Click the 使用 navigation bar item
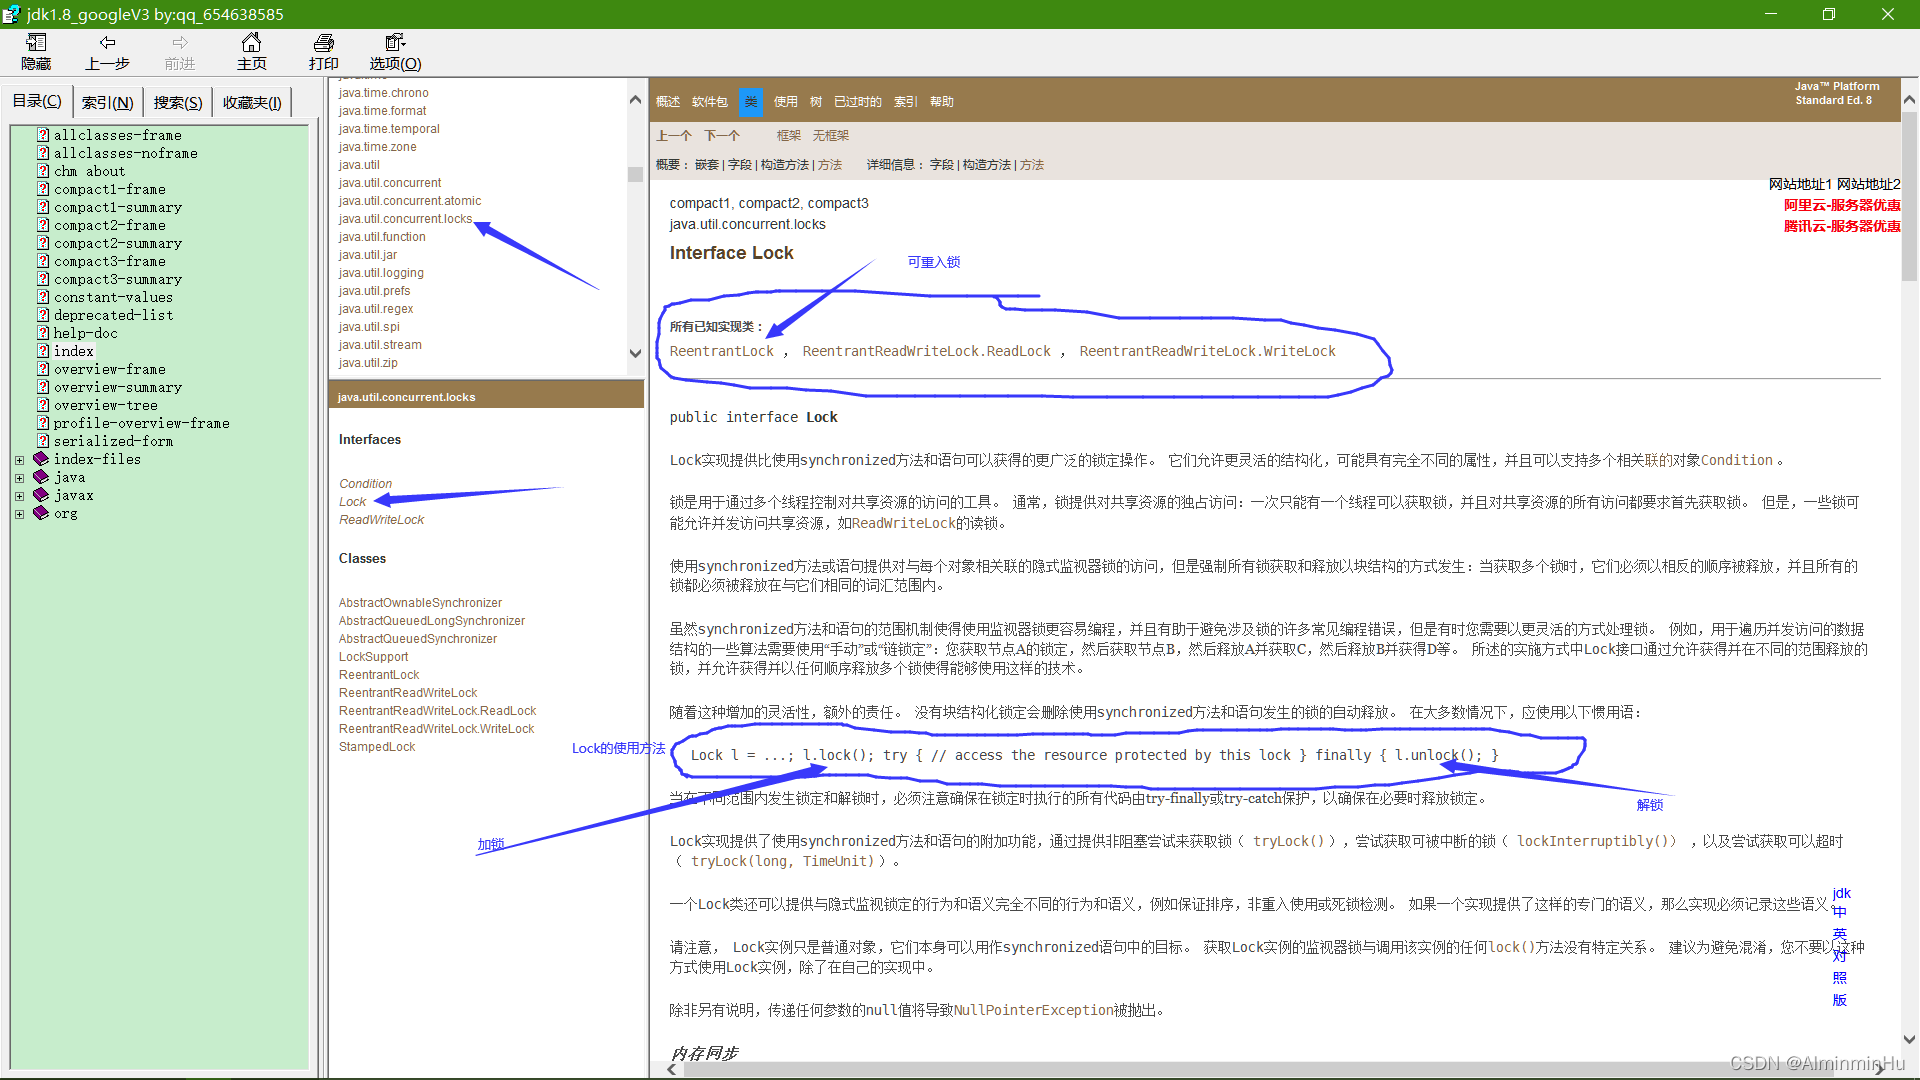 coord(785,102)
